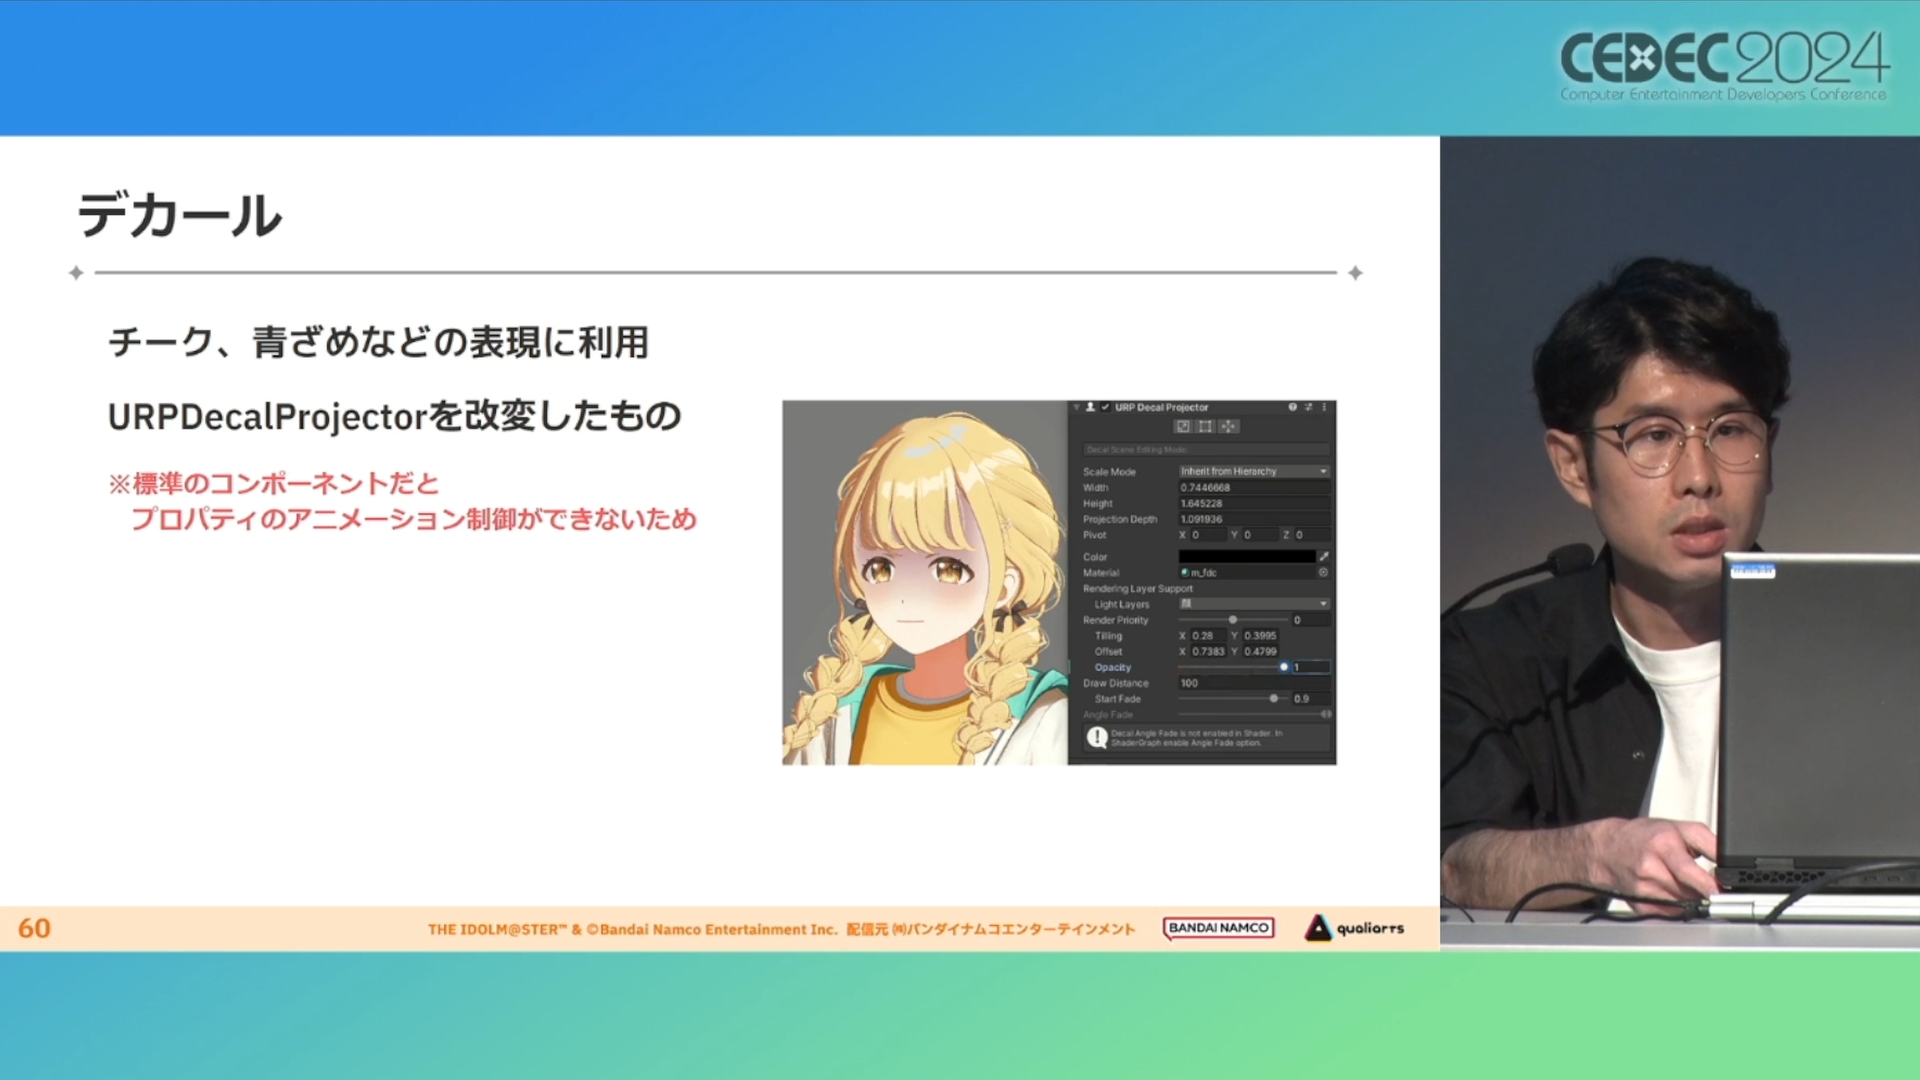Select the decal scale editing tool
The width and height of the screenshot is (1920, 1080).
click(1183, 427)
